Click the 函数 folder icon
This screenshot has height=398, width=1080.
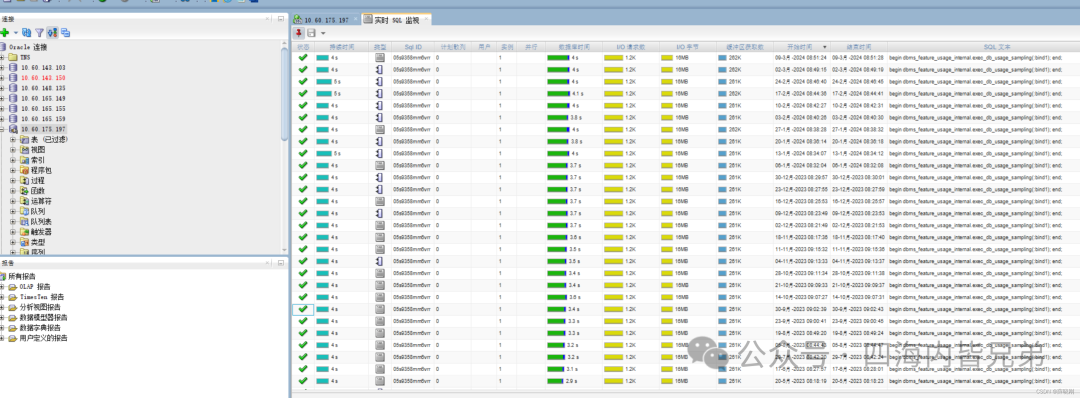pos(24,191)
